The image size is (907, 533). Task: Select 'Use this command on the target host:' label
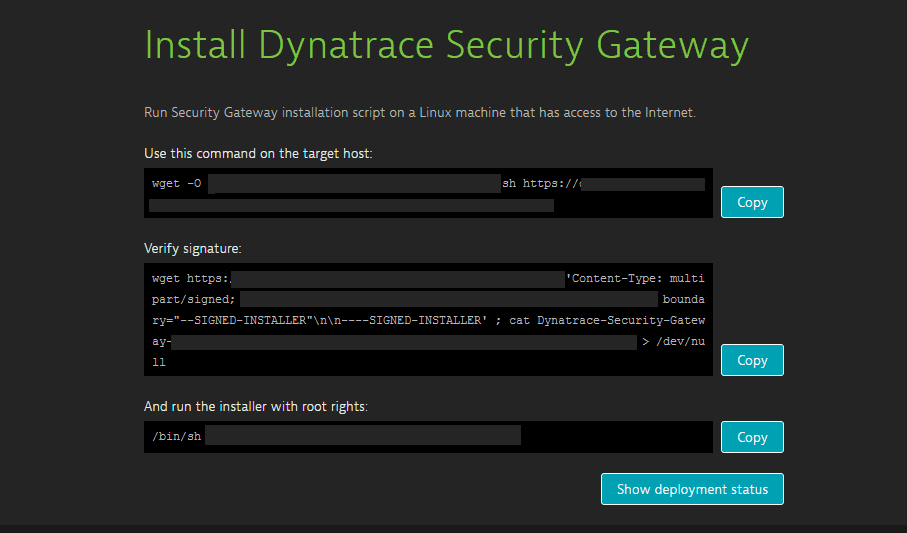point(258,153)
